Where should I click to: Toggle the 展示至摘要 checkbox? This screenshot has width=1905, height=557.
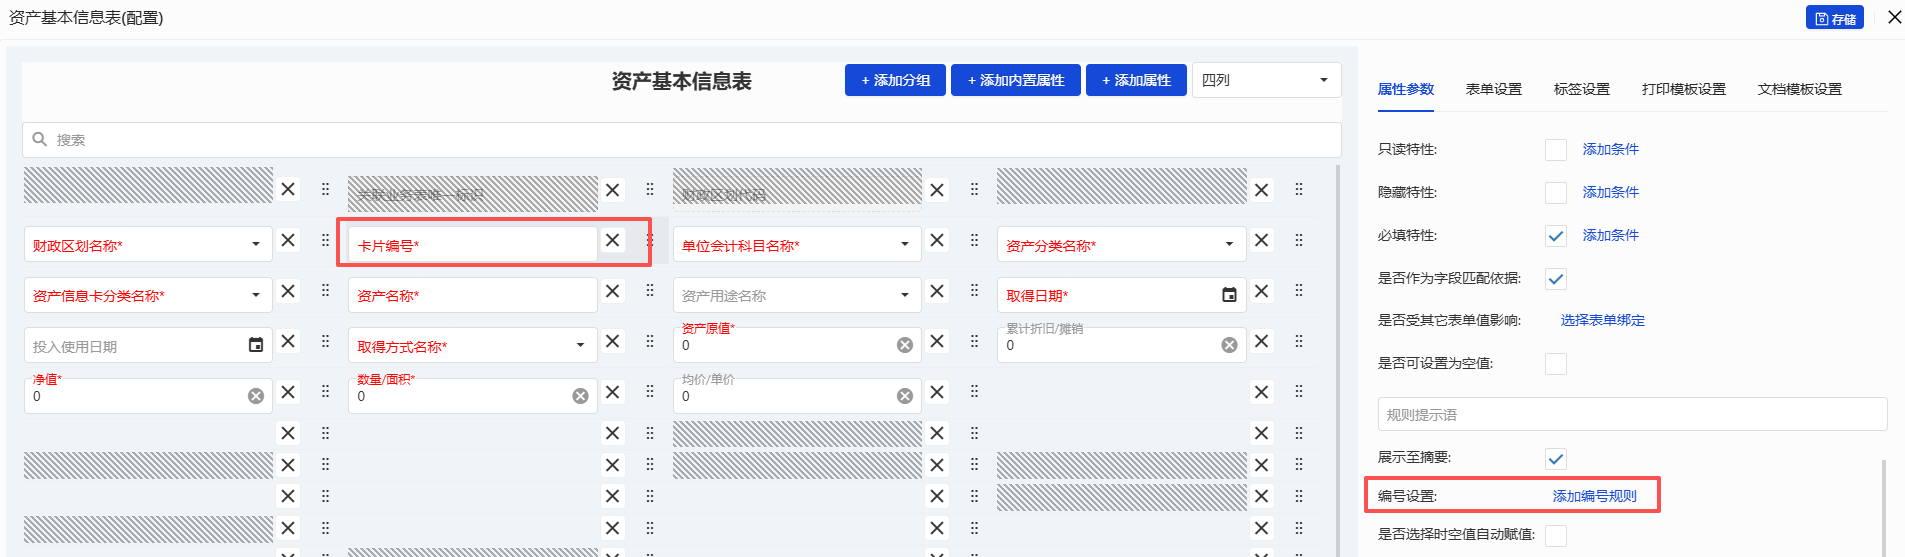(1556, 459)
